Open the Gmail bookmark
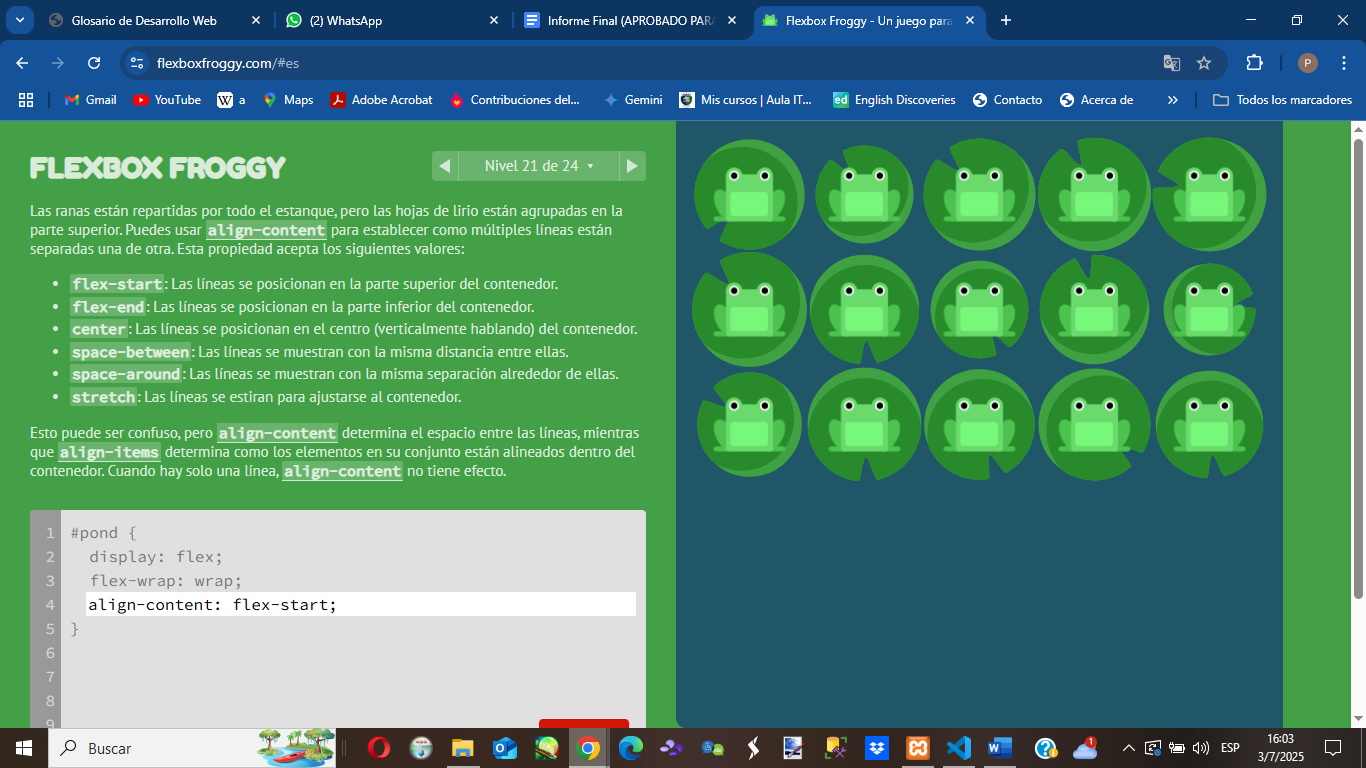1366x768 pixels. point(91,100)
